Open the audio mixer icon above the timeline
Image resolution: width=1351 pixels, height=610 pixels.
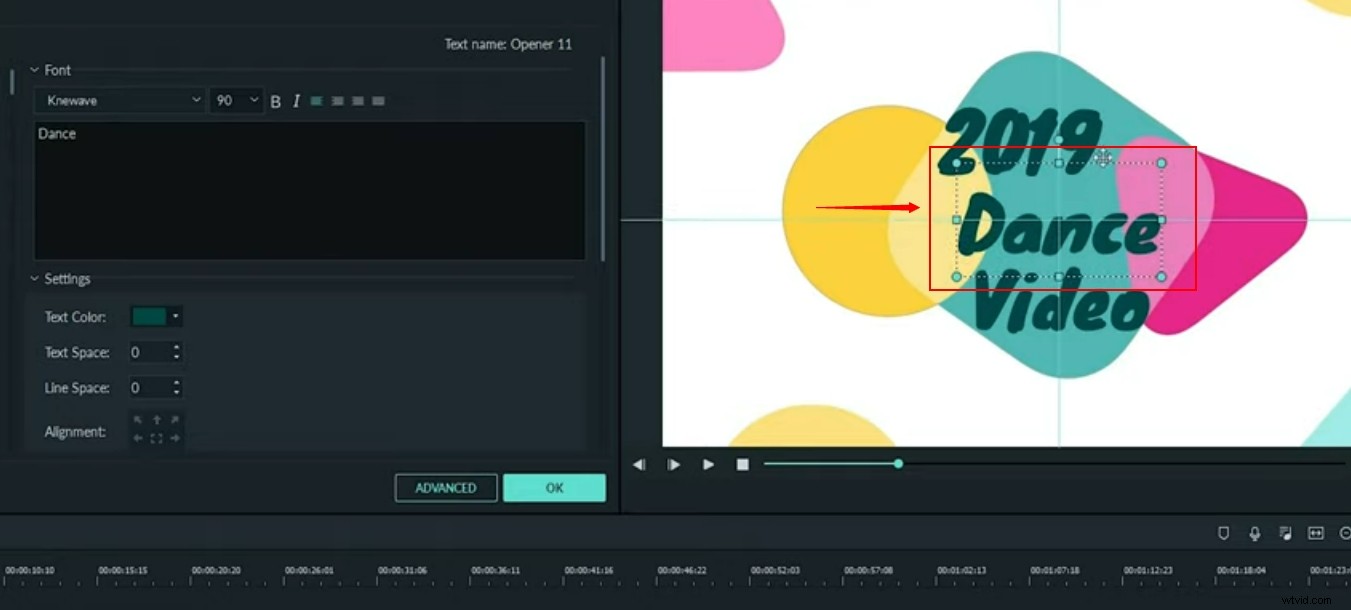click(x=1285, y=533)
